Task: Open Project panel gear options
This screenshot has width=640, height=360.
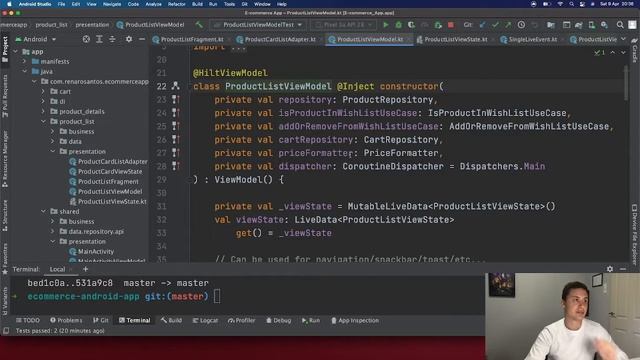Action: pos(129,39)
